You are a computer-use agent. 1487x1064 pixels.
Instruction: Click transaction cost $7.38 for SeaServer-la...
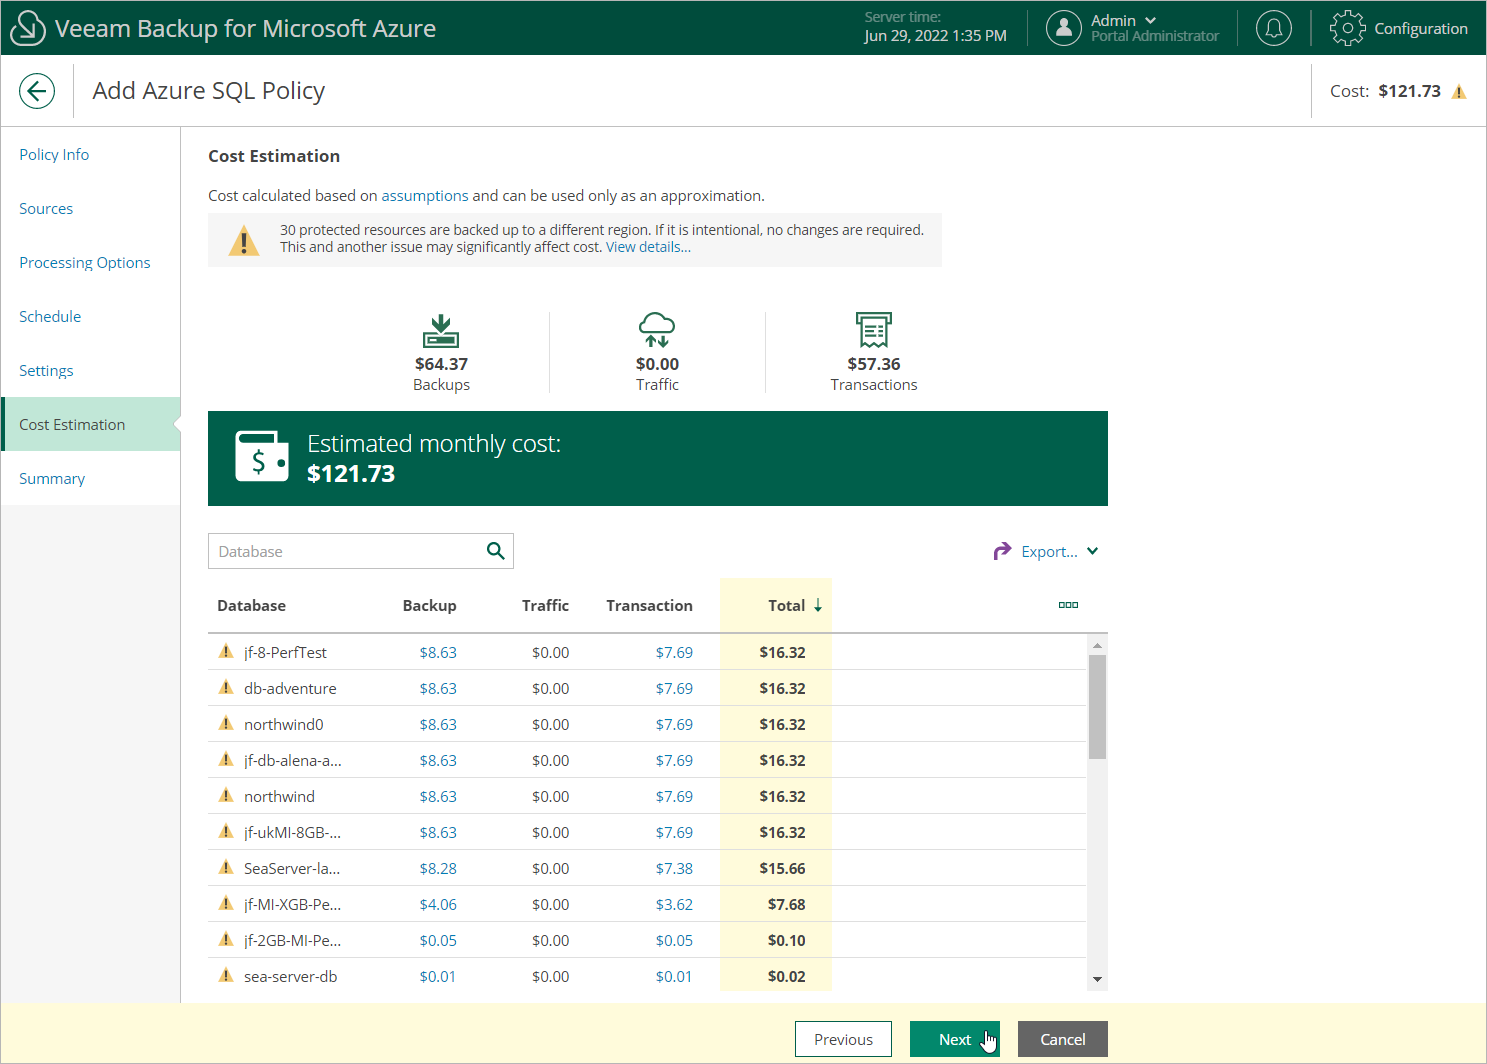click(674, 868)
